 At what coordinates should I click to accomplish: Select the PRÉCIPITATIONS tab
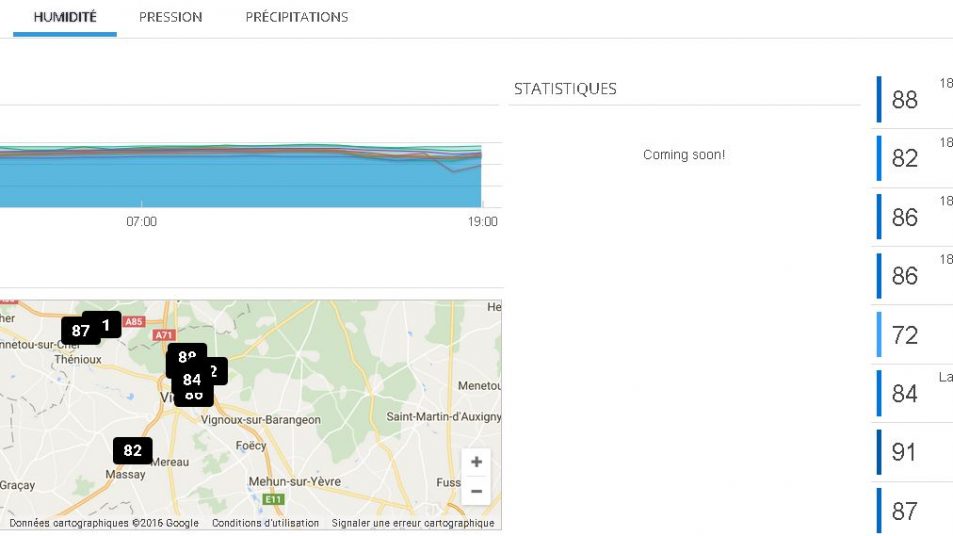click(297, 17)
